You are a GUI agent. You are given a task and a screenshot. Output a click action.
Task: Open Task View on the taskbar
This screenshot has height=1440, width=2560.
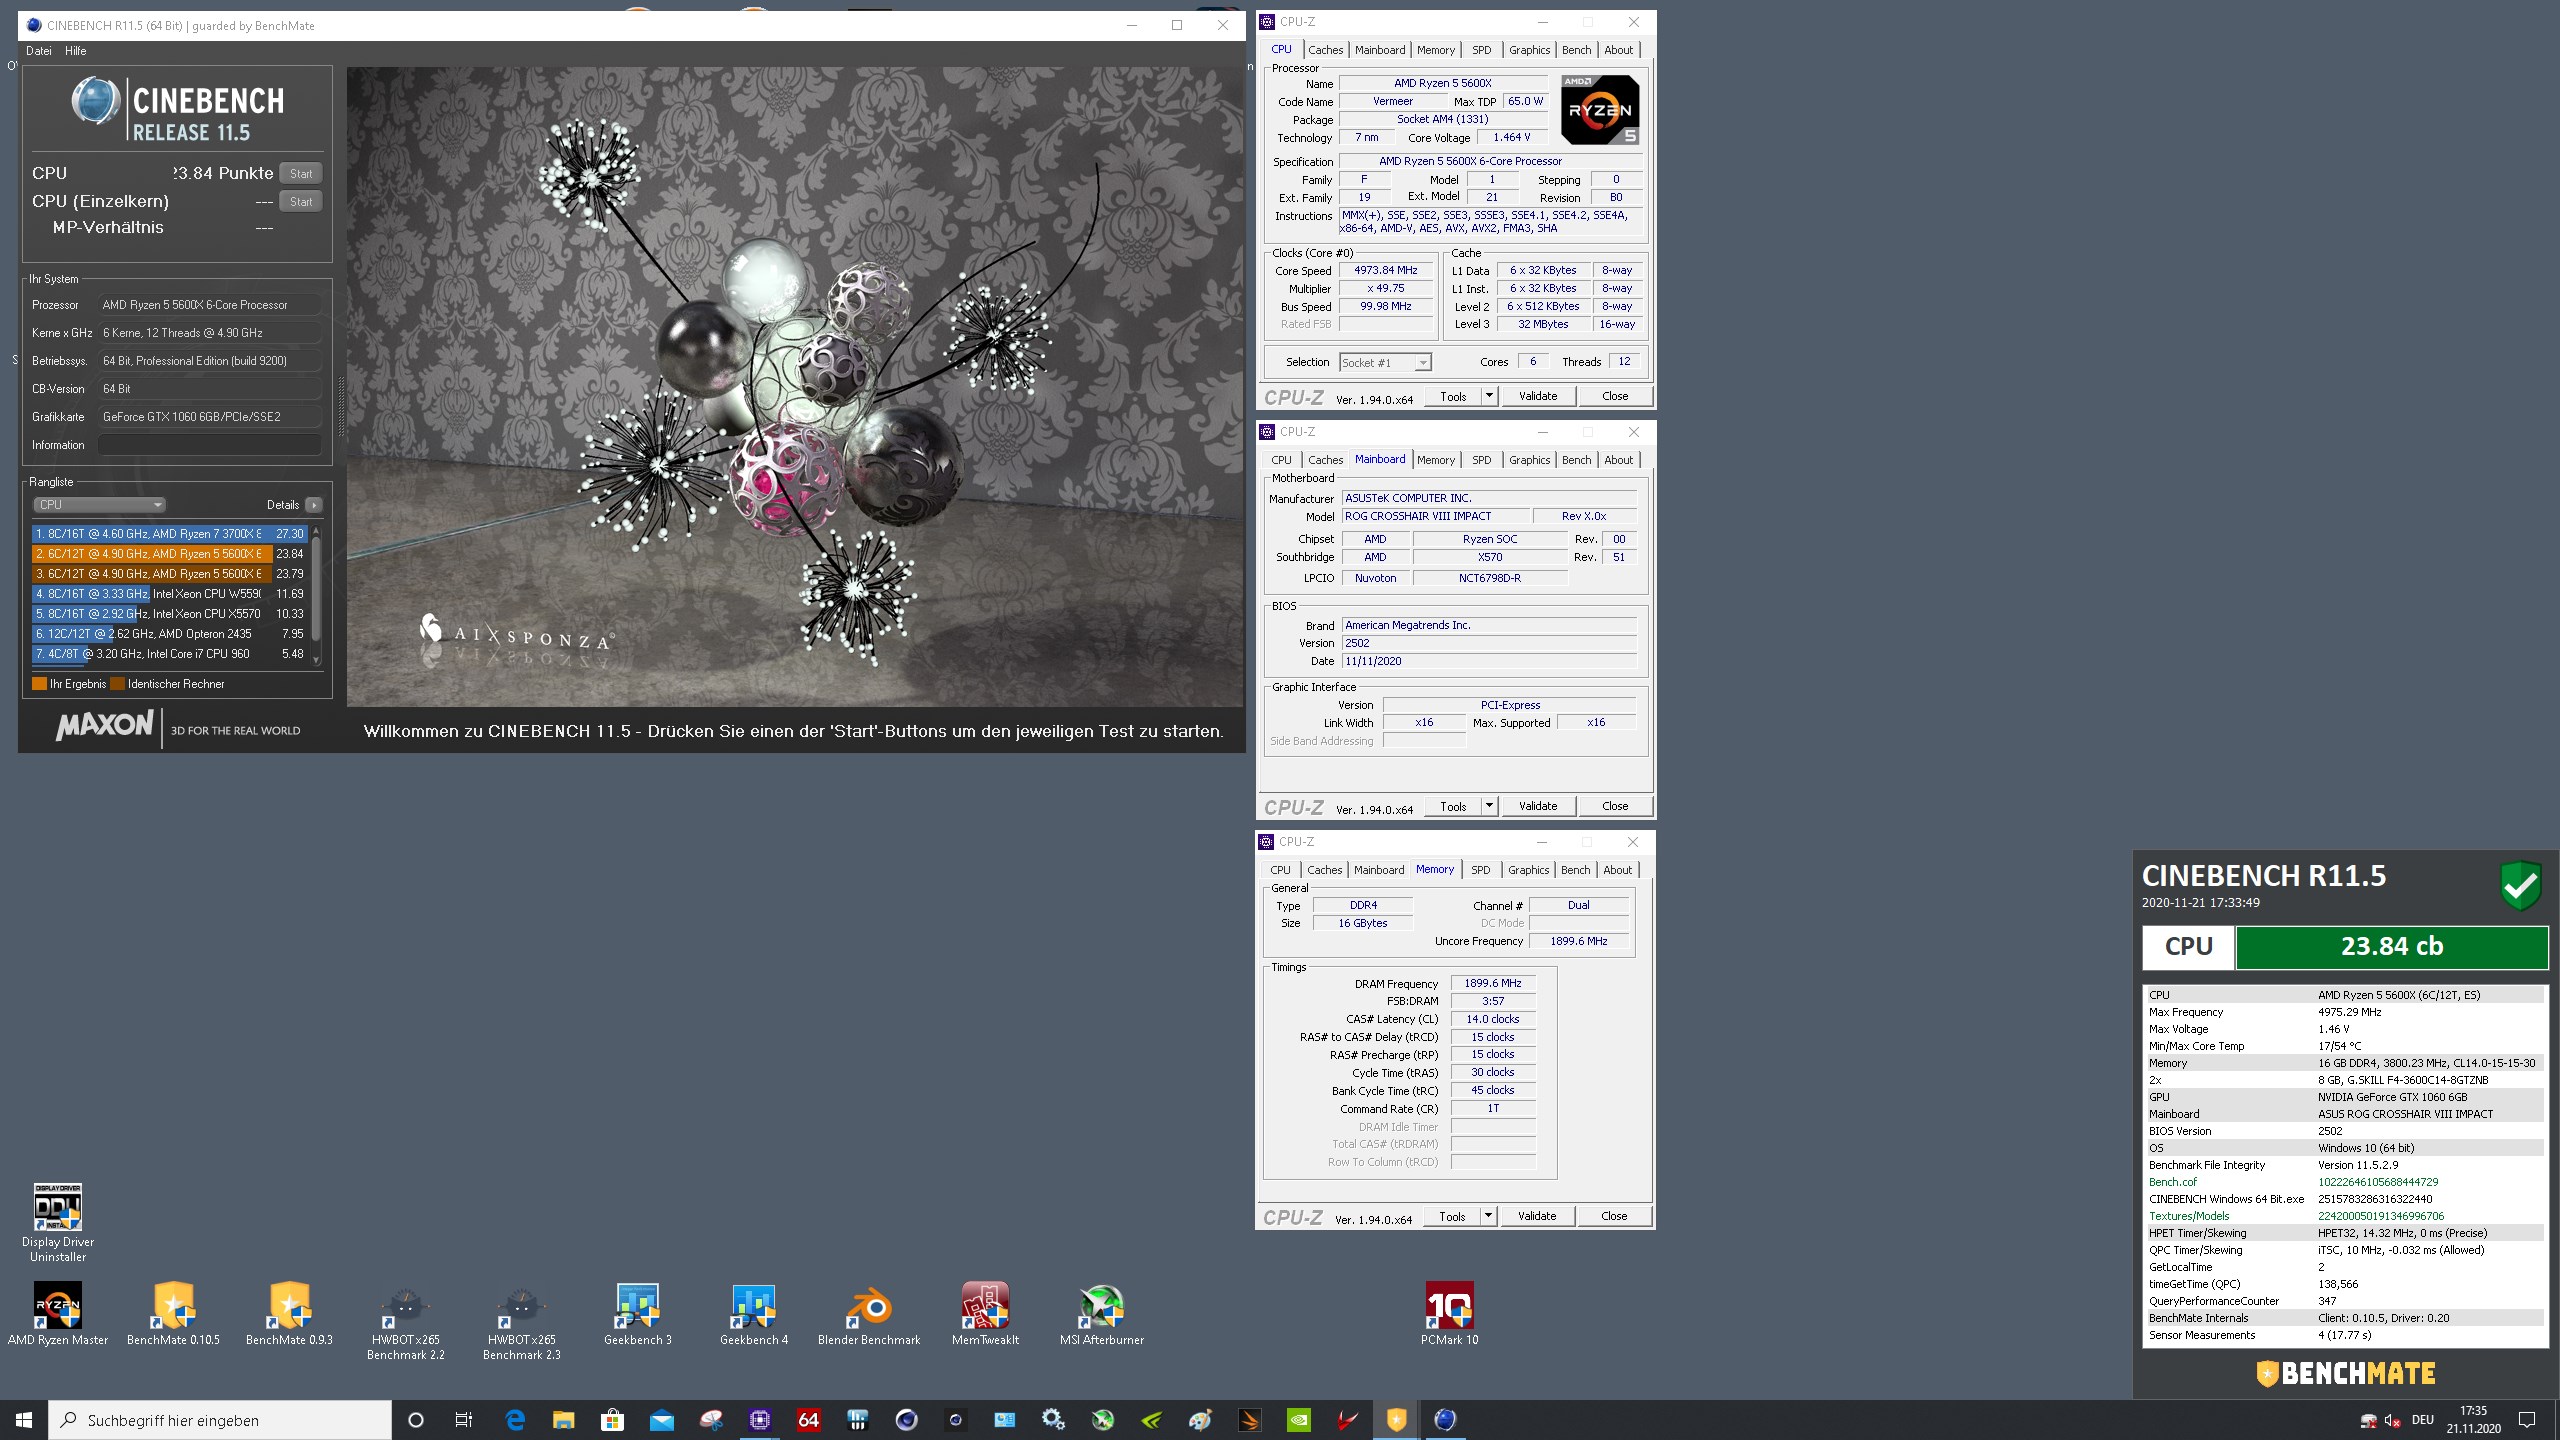(x=464, y=1420)
